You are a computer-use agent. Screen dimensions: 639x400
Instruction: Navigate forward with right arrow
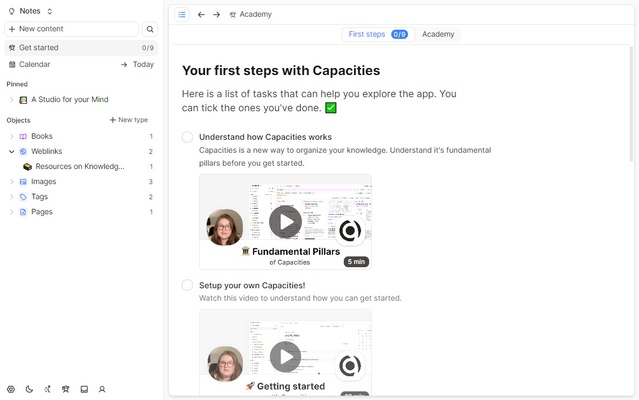coord(216,15)
